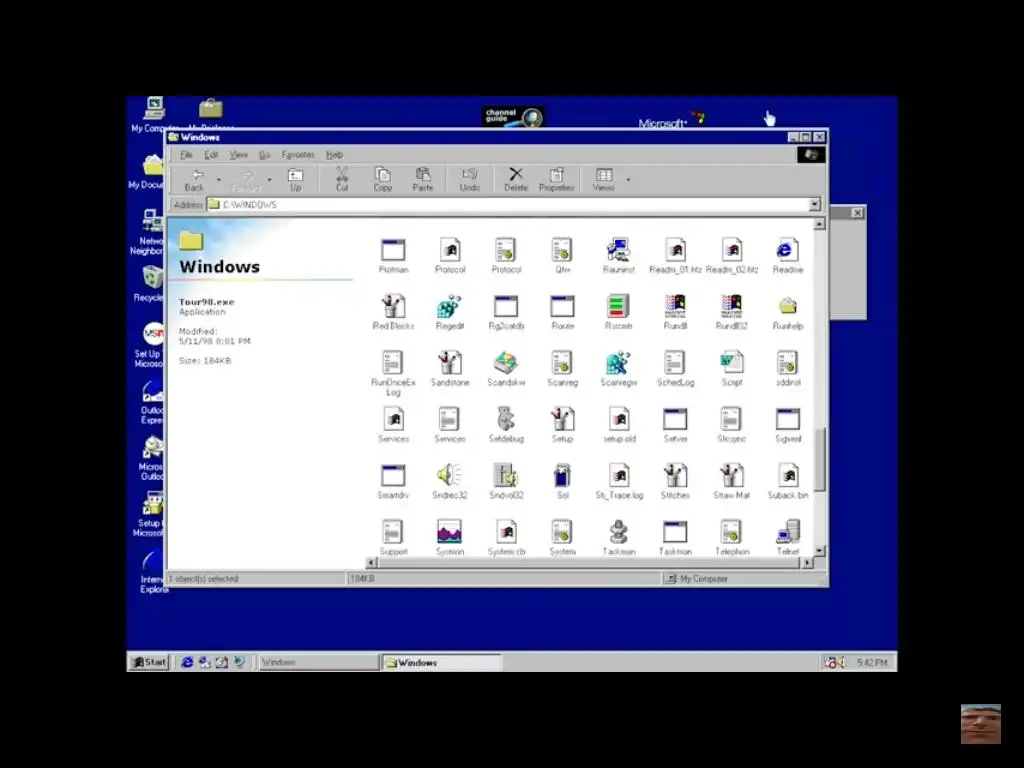1024x768 pixels.
Task: Click the Show Desktop Quick Launch icon
Action: tap(222, 662)
